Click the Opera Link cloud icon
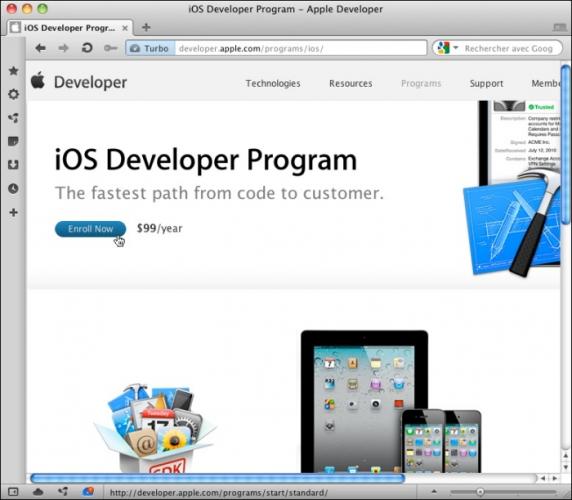 38,492
